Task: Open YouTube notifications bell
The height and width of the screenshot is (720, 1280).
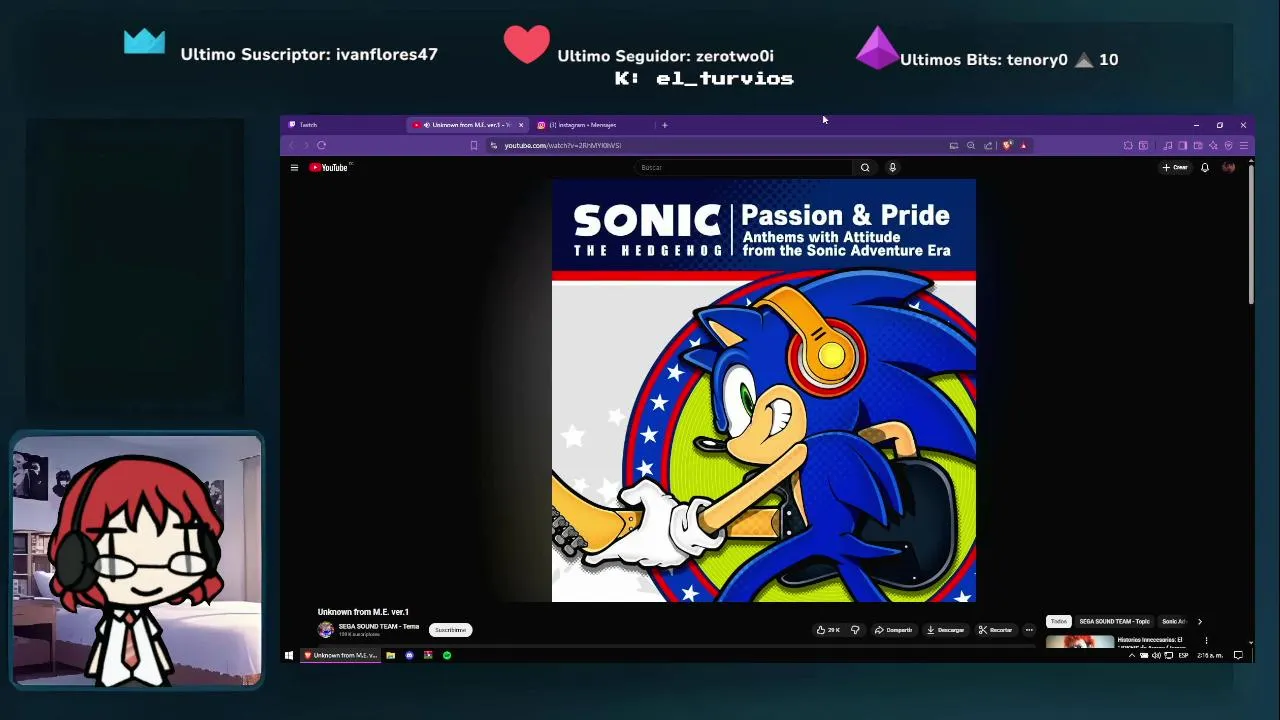Action: [x=1205, y=168]
